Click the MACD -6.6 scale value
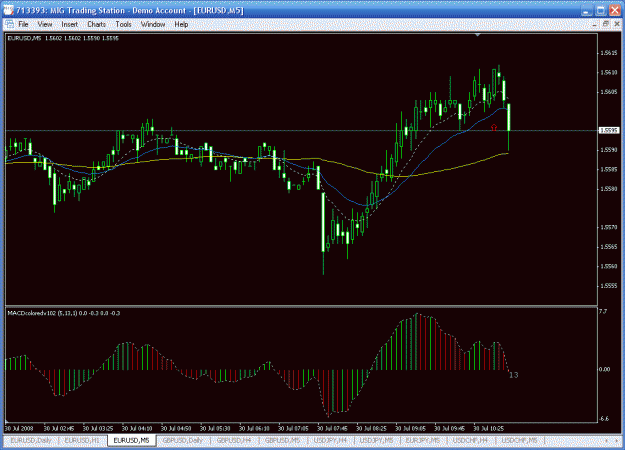 604,419
